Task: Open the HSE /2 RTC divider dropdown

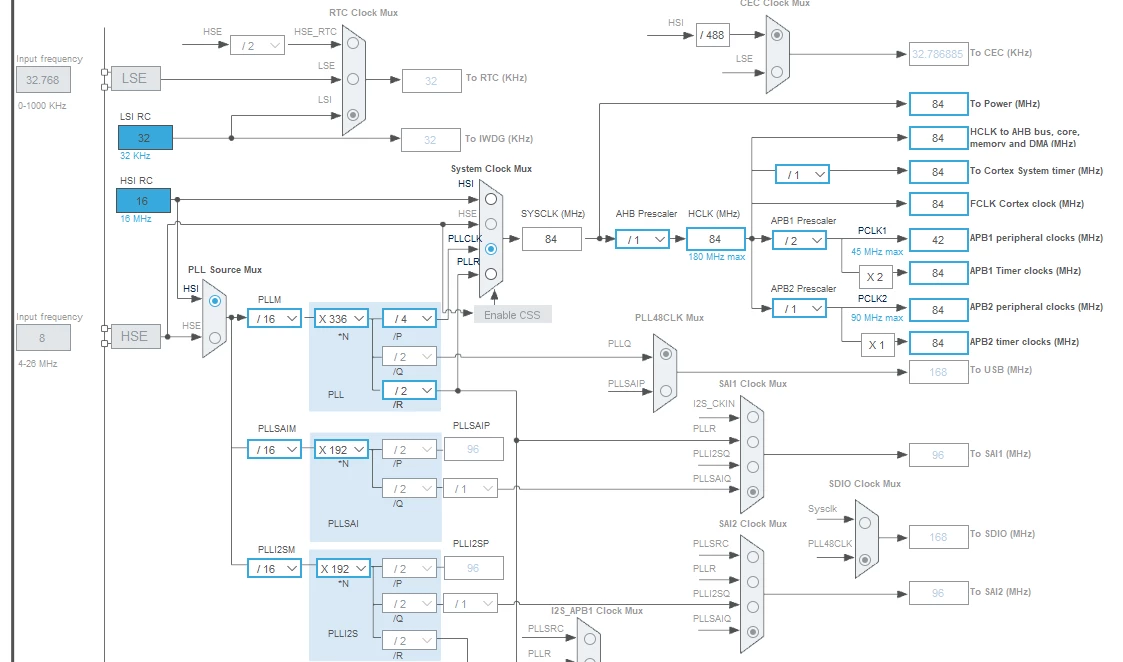Action: [x=257, y=45]
